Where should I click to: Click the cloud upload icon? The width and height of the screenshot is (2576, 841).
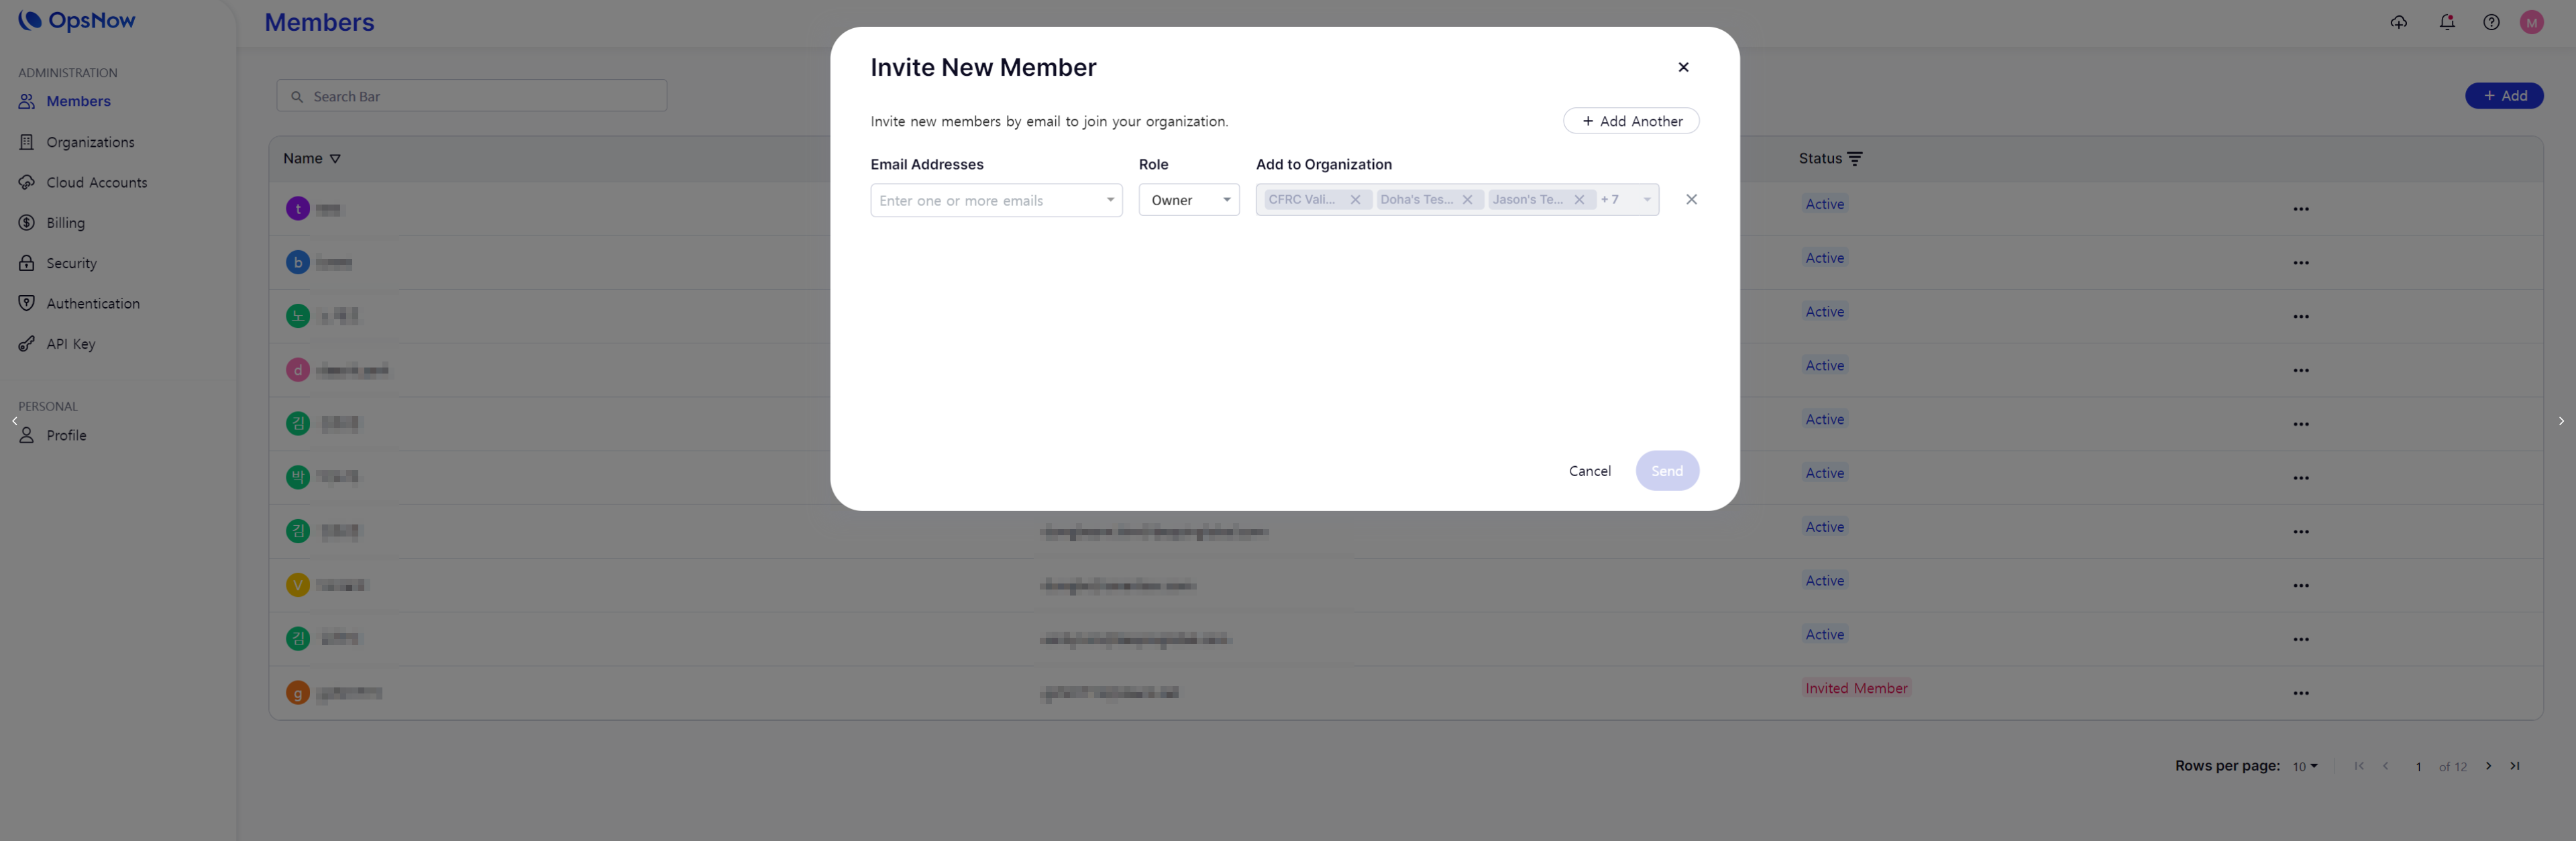pyautogui.click(x=2398, y=22)
